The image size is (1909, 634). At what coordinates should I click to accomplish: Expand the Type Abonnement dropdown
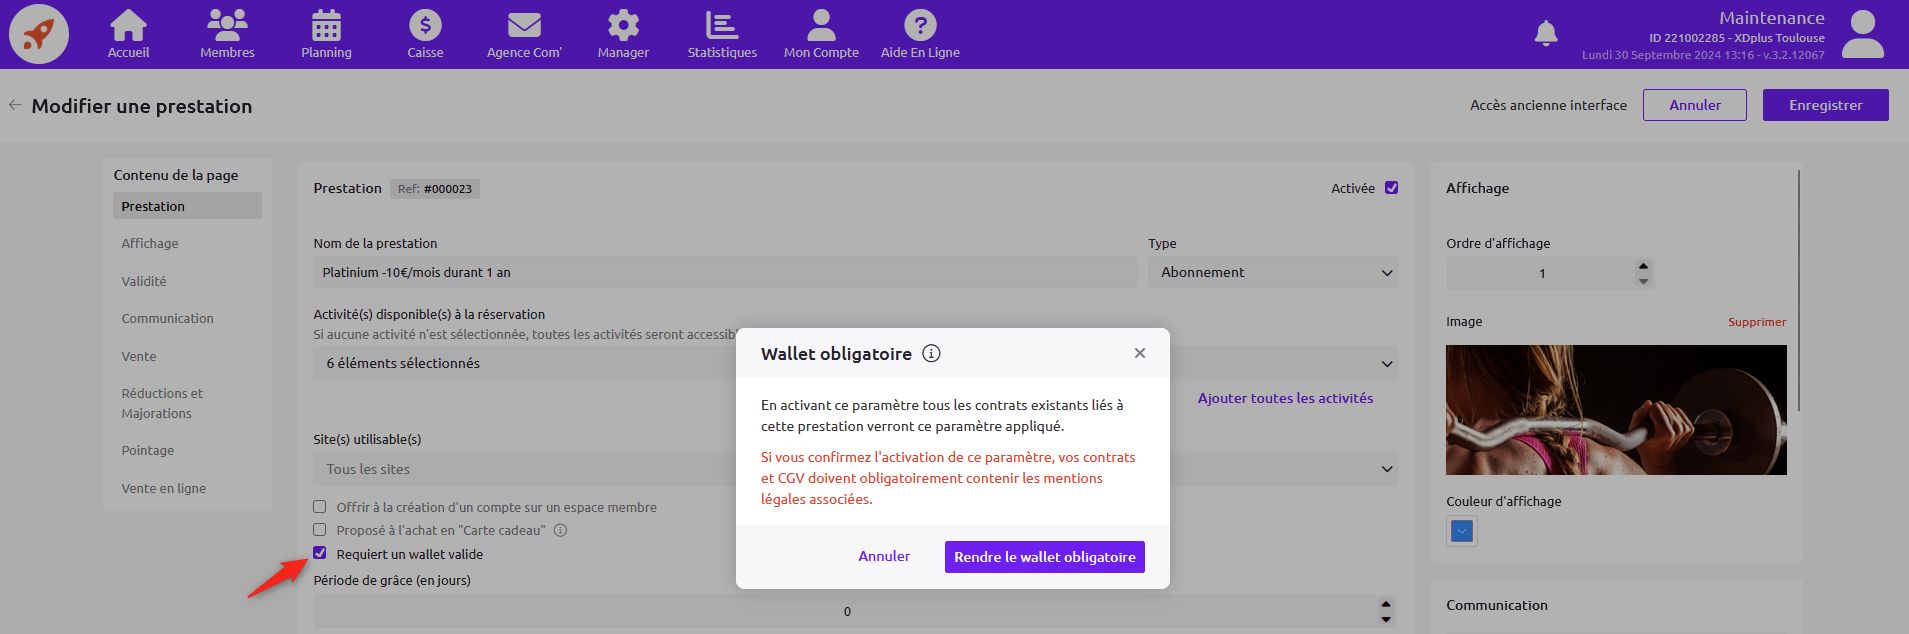tap(1272, 273)
